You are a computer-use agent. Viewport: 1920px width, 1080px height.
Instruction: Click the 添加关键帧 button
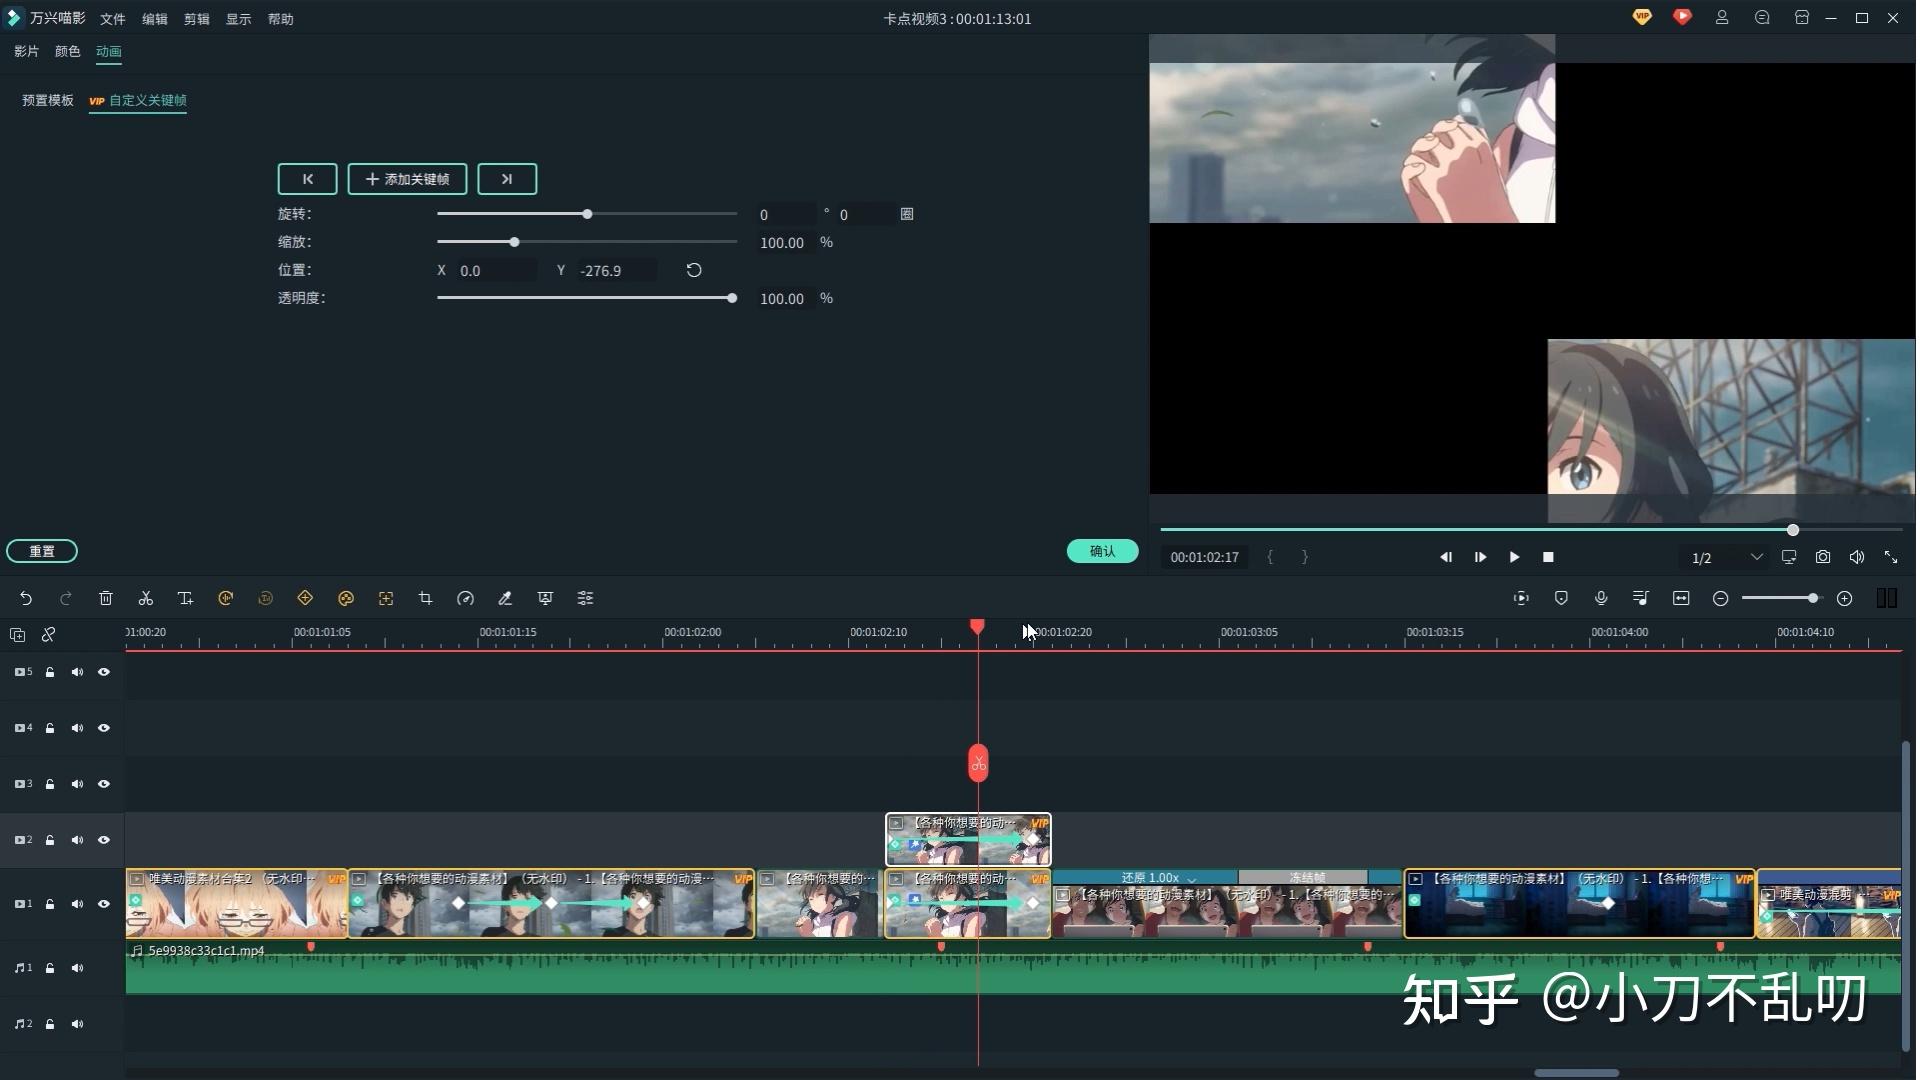tap(407, 179)
